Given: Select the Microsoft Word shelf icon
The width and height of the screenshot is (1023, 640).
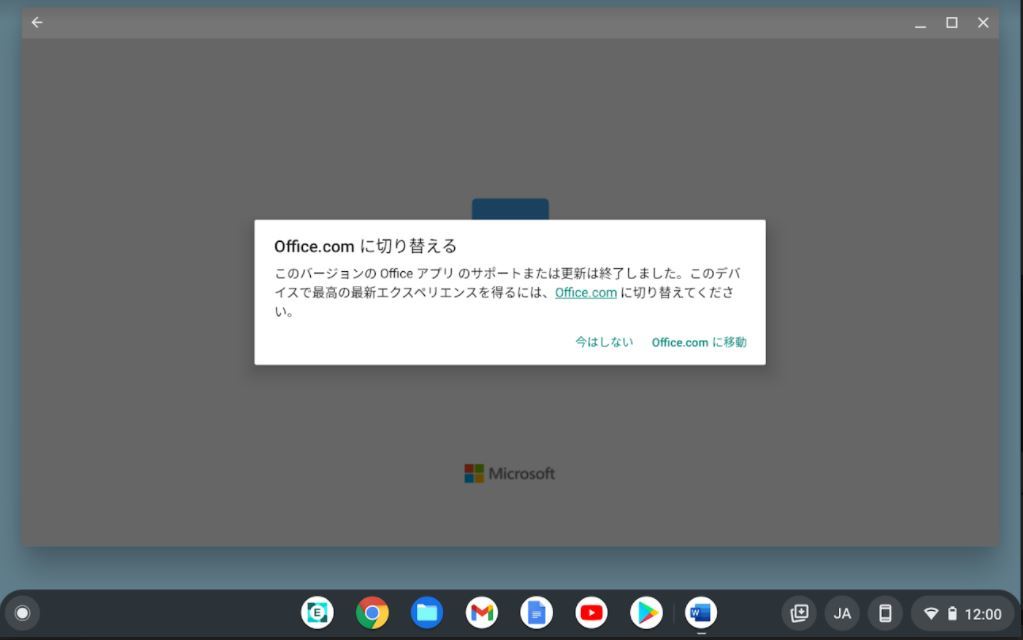Looking at the screenshot, I should coord(701,612).
